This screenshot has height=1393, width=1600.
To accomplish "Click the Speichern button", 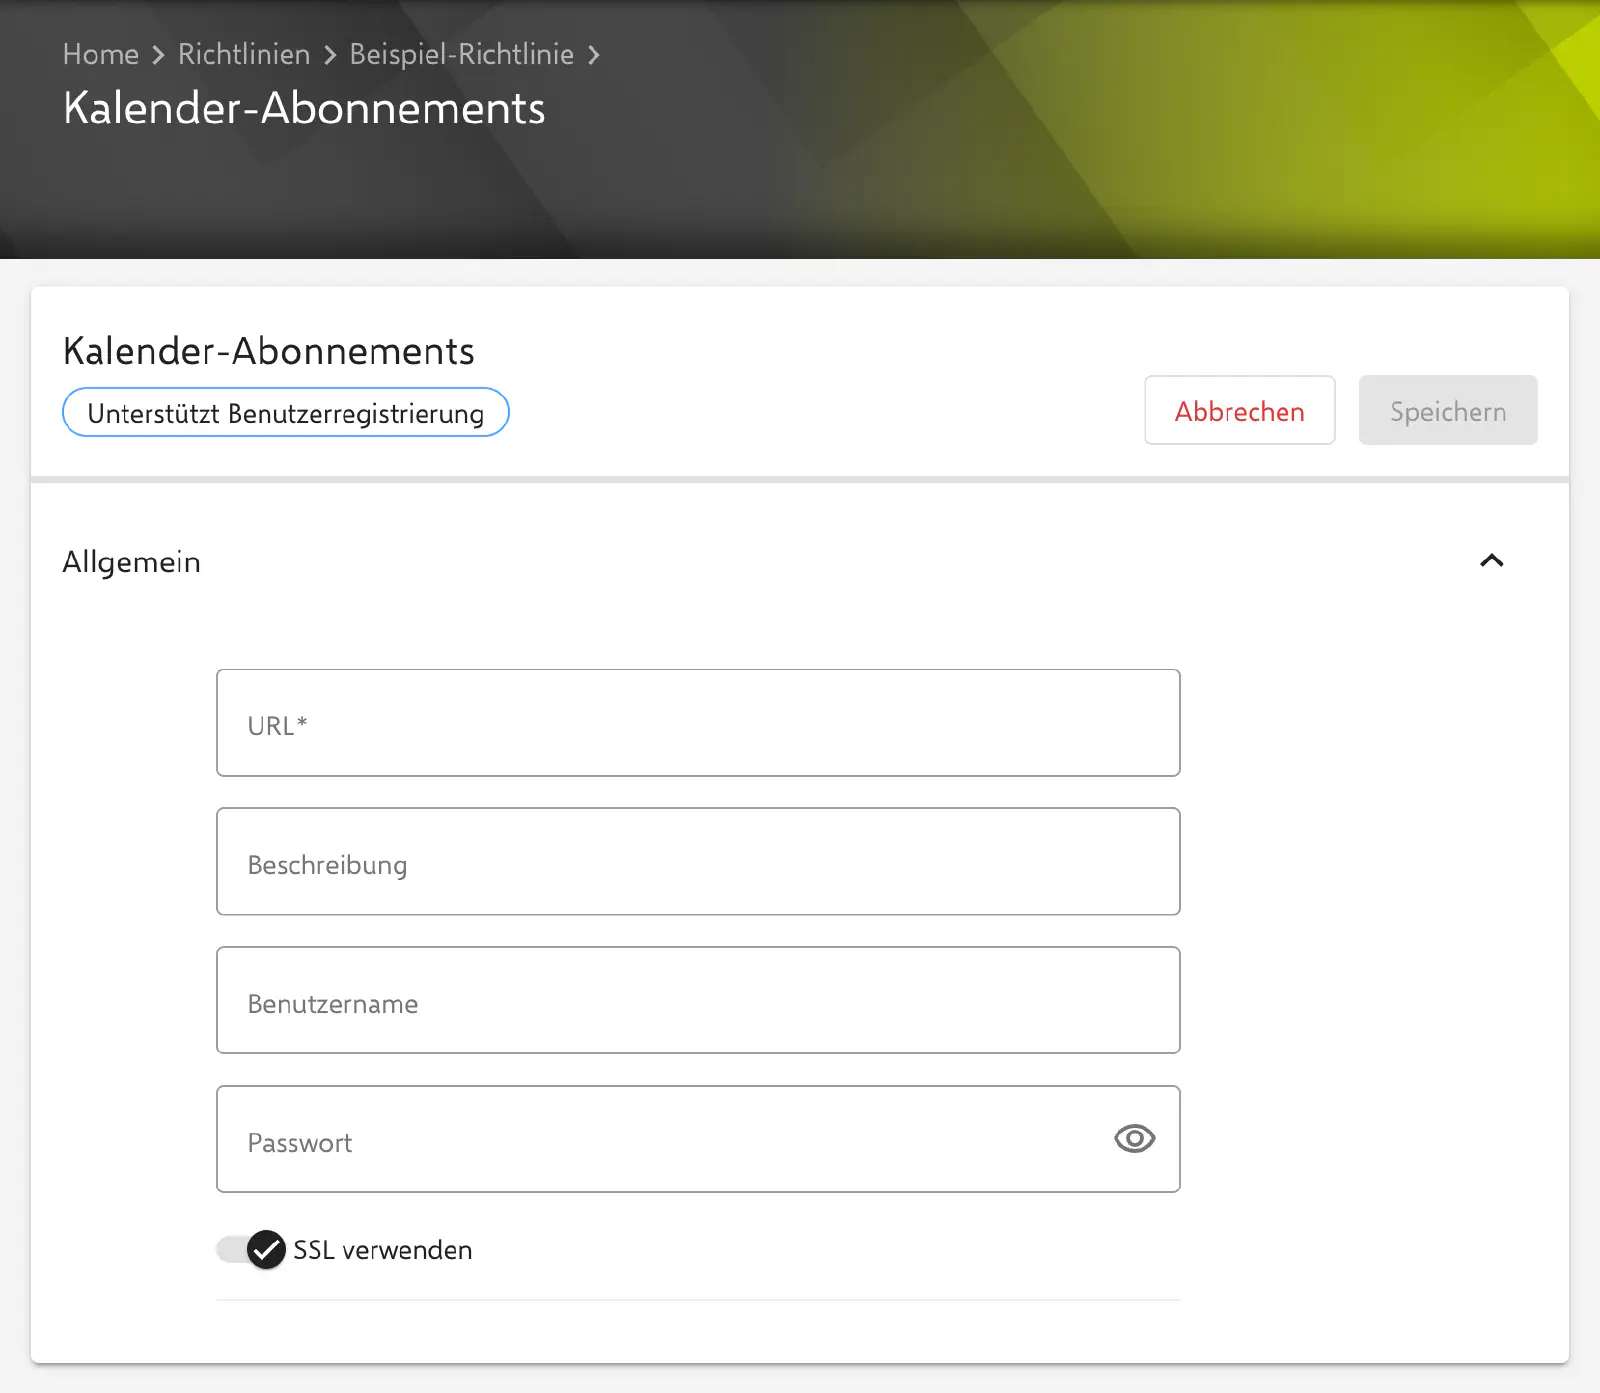I will tap(1447, 410).
